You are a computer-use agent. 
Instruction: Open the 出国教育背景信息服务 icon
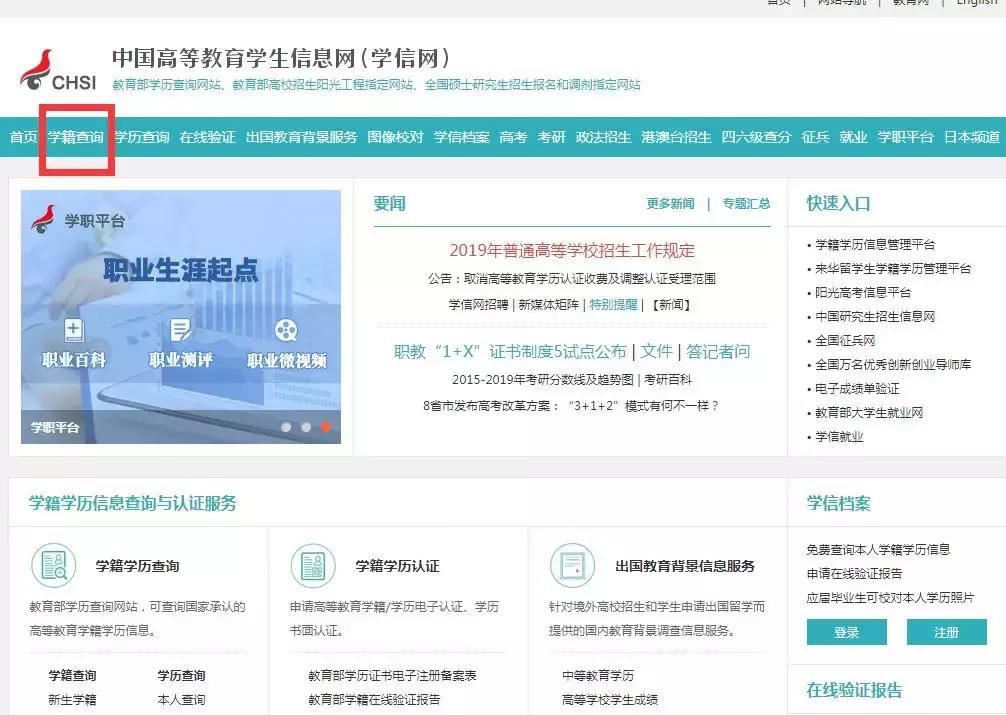point(573,565)
